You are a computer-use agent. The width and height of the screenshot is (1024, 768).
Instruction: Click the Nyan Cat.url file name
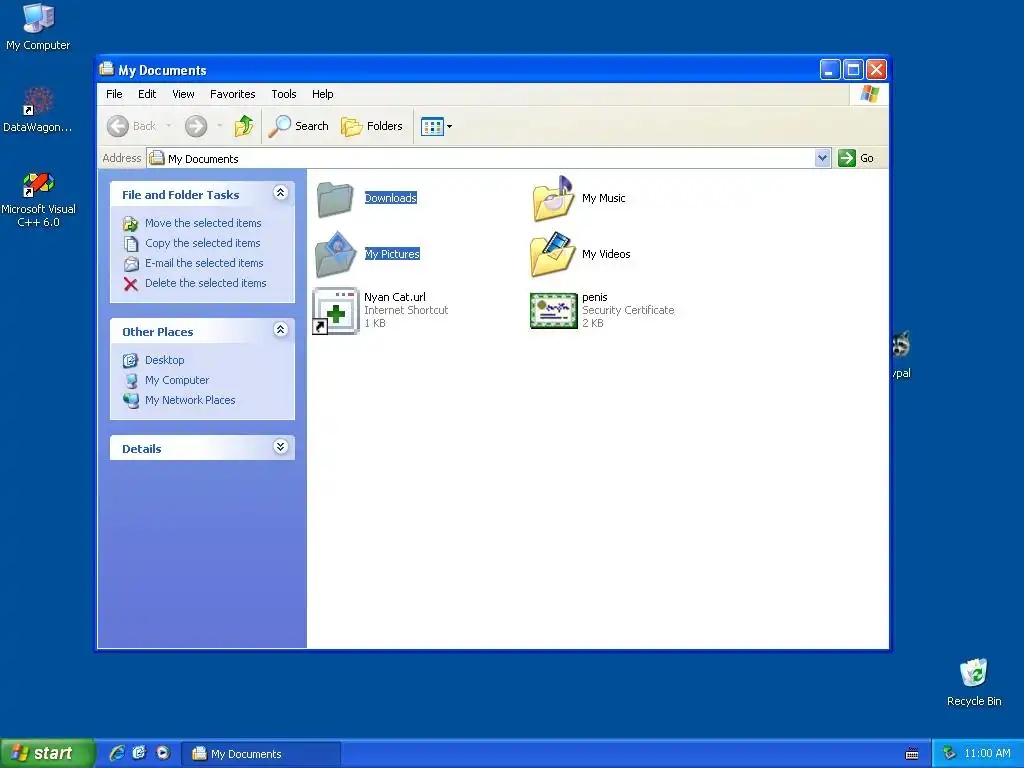click(394, 297)
